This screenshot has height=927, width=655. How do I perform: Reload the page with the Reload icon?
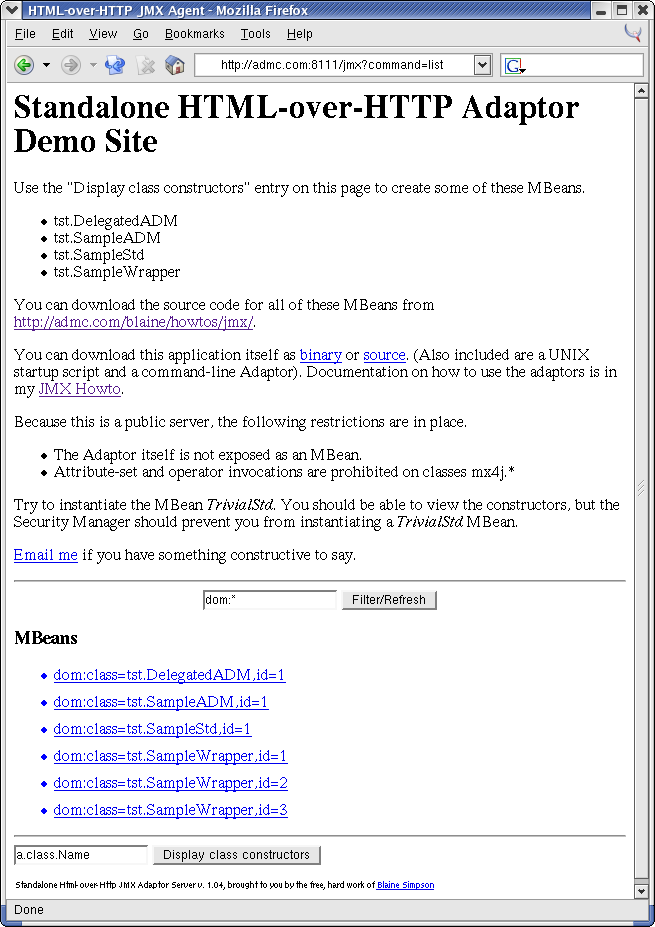pos(115,65)
